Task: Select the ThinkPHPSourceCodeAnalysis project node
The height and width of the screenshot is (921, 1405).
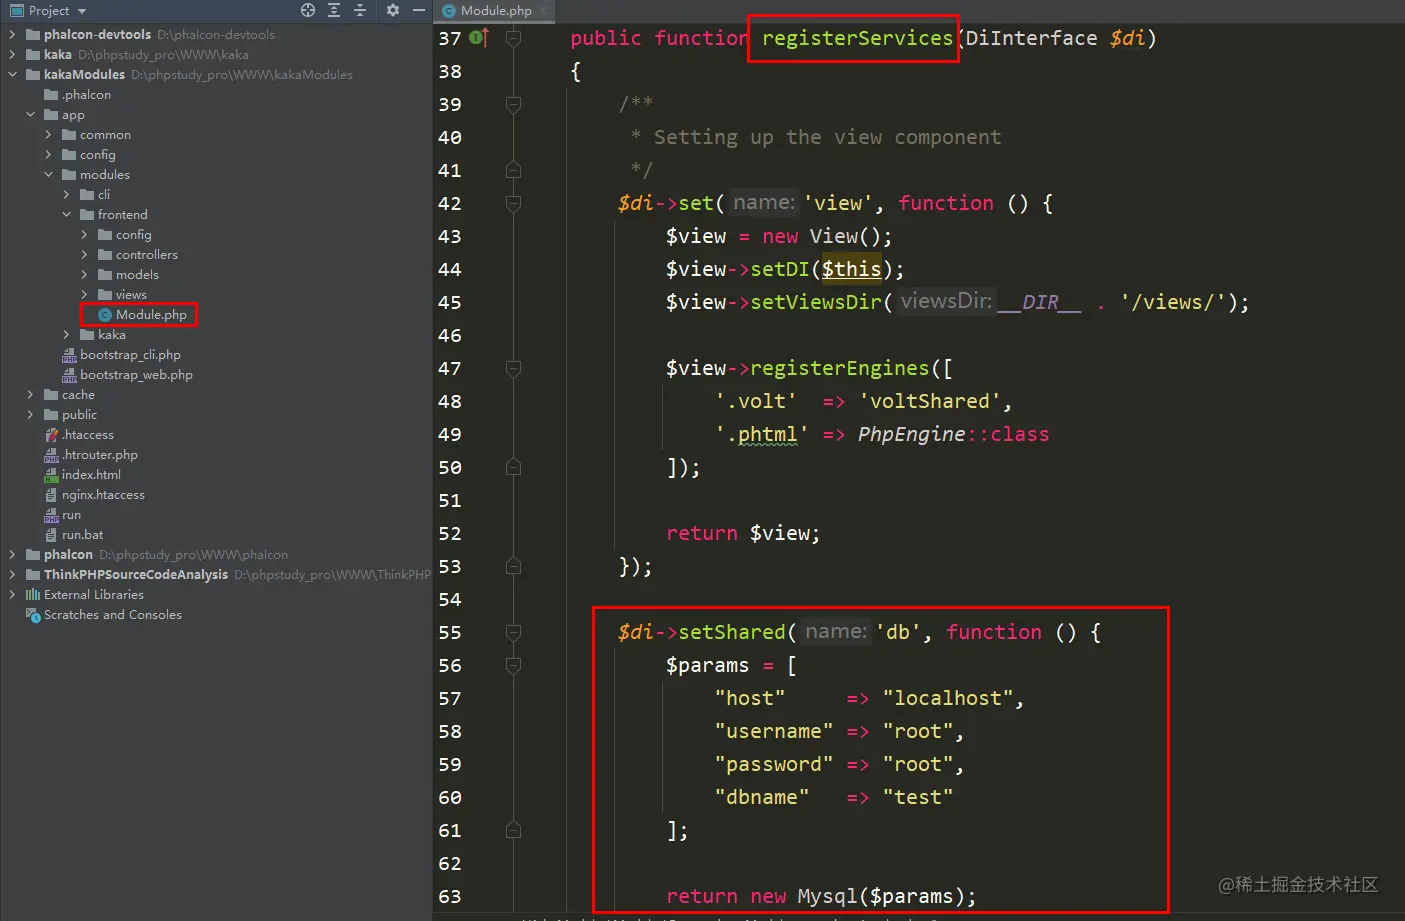Action: (135, 574)
